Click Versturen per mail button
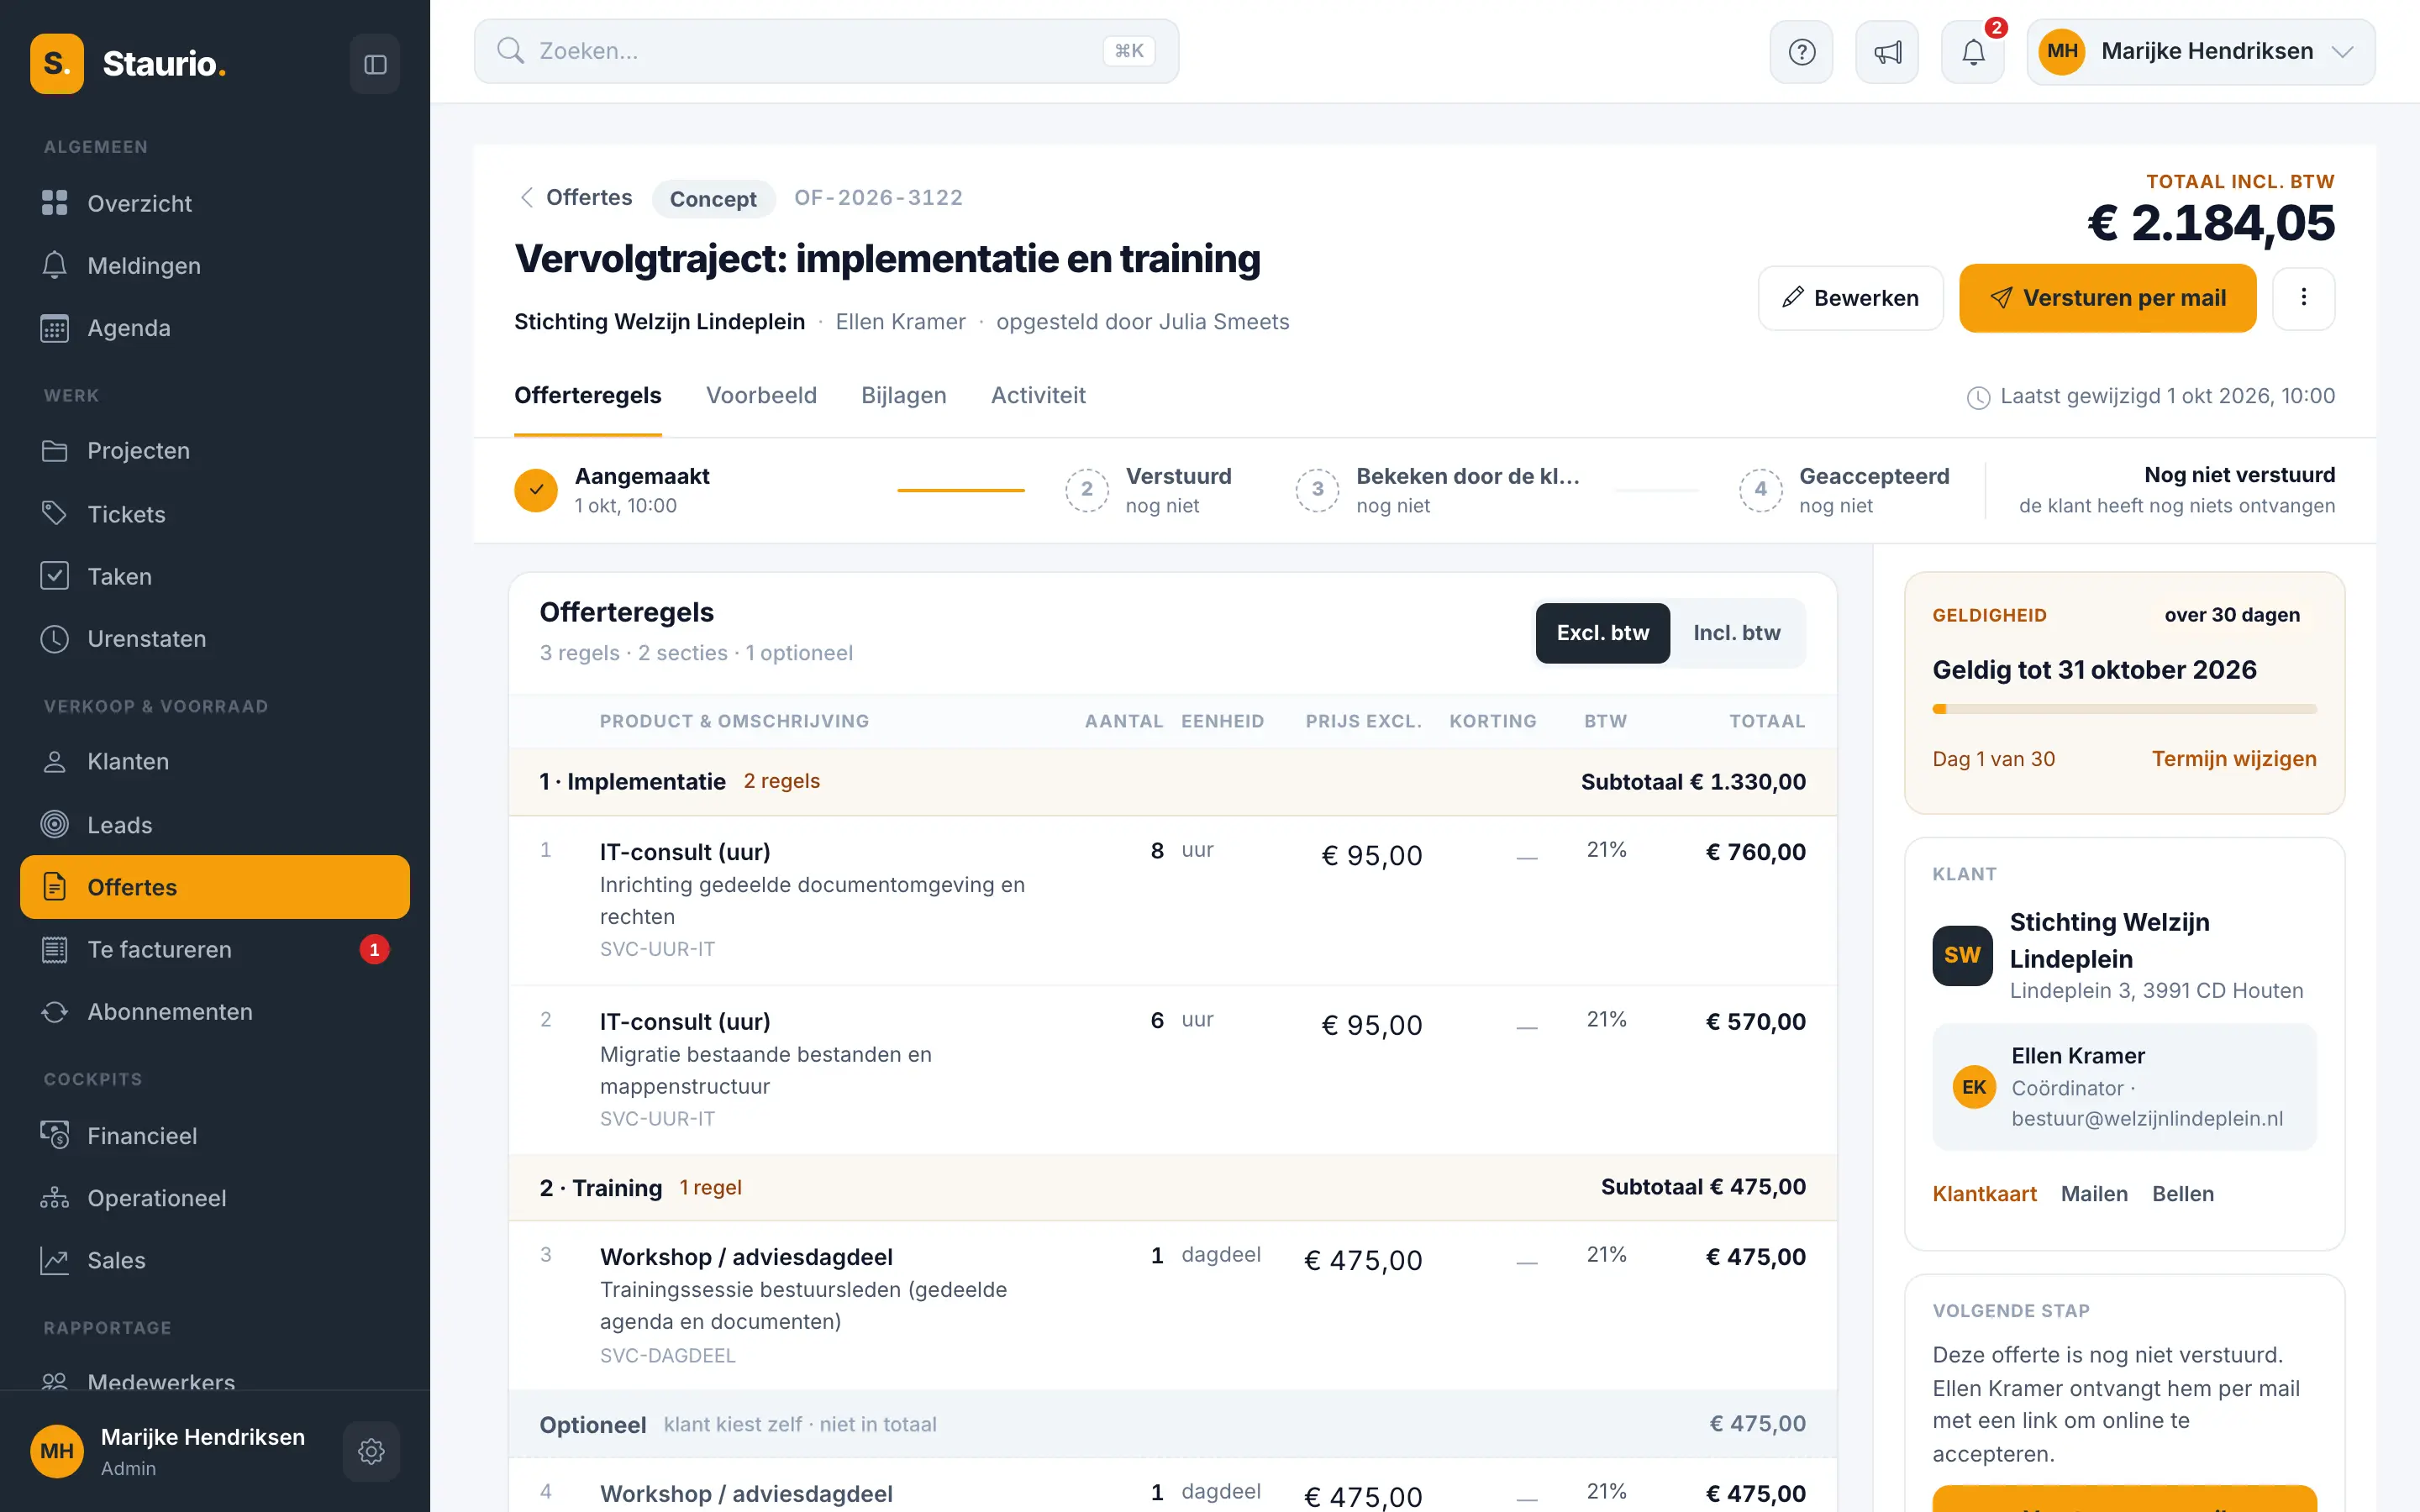2420x1512 pixels. point(2107,298)
